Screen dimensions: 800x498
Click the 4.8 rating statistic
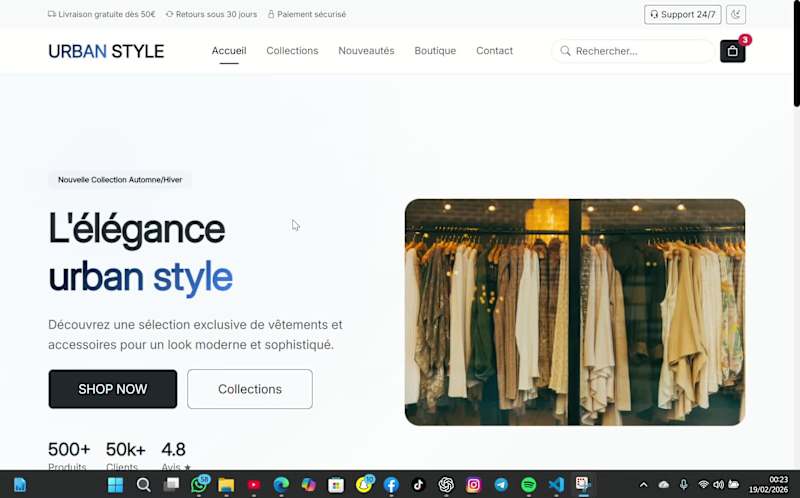[x=173, y=449]
